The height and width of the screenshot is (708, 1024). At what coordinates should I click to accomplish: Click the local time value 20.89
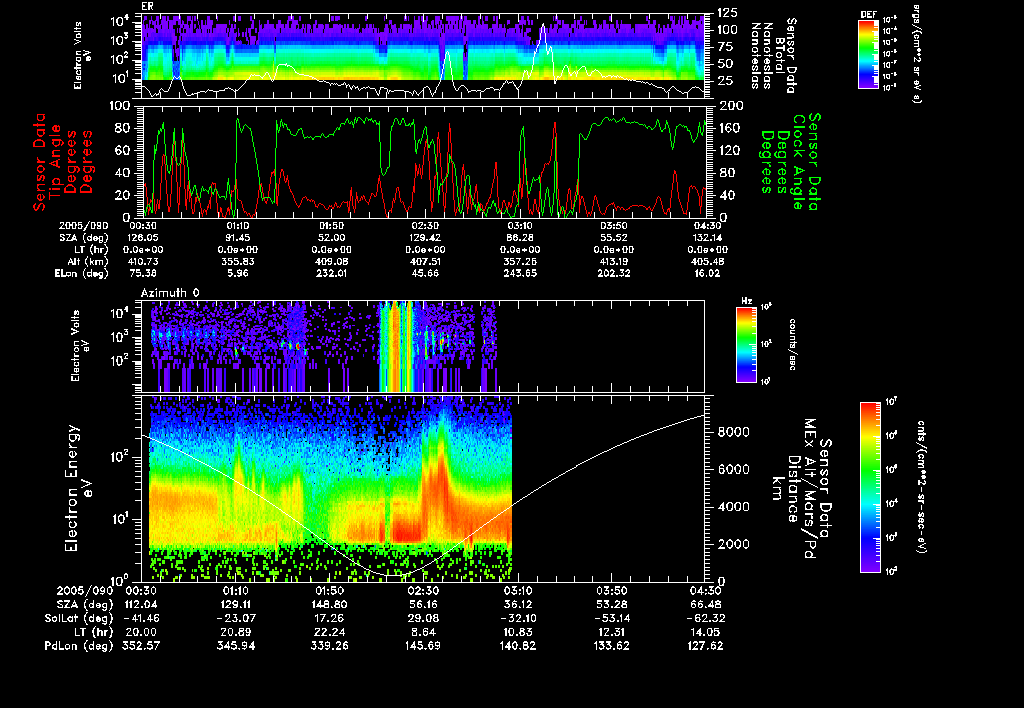pos(235,632)
